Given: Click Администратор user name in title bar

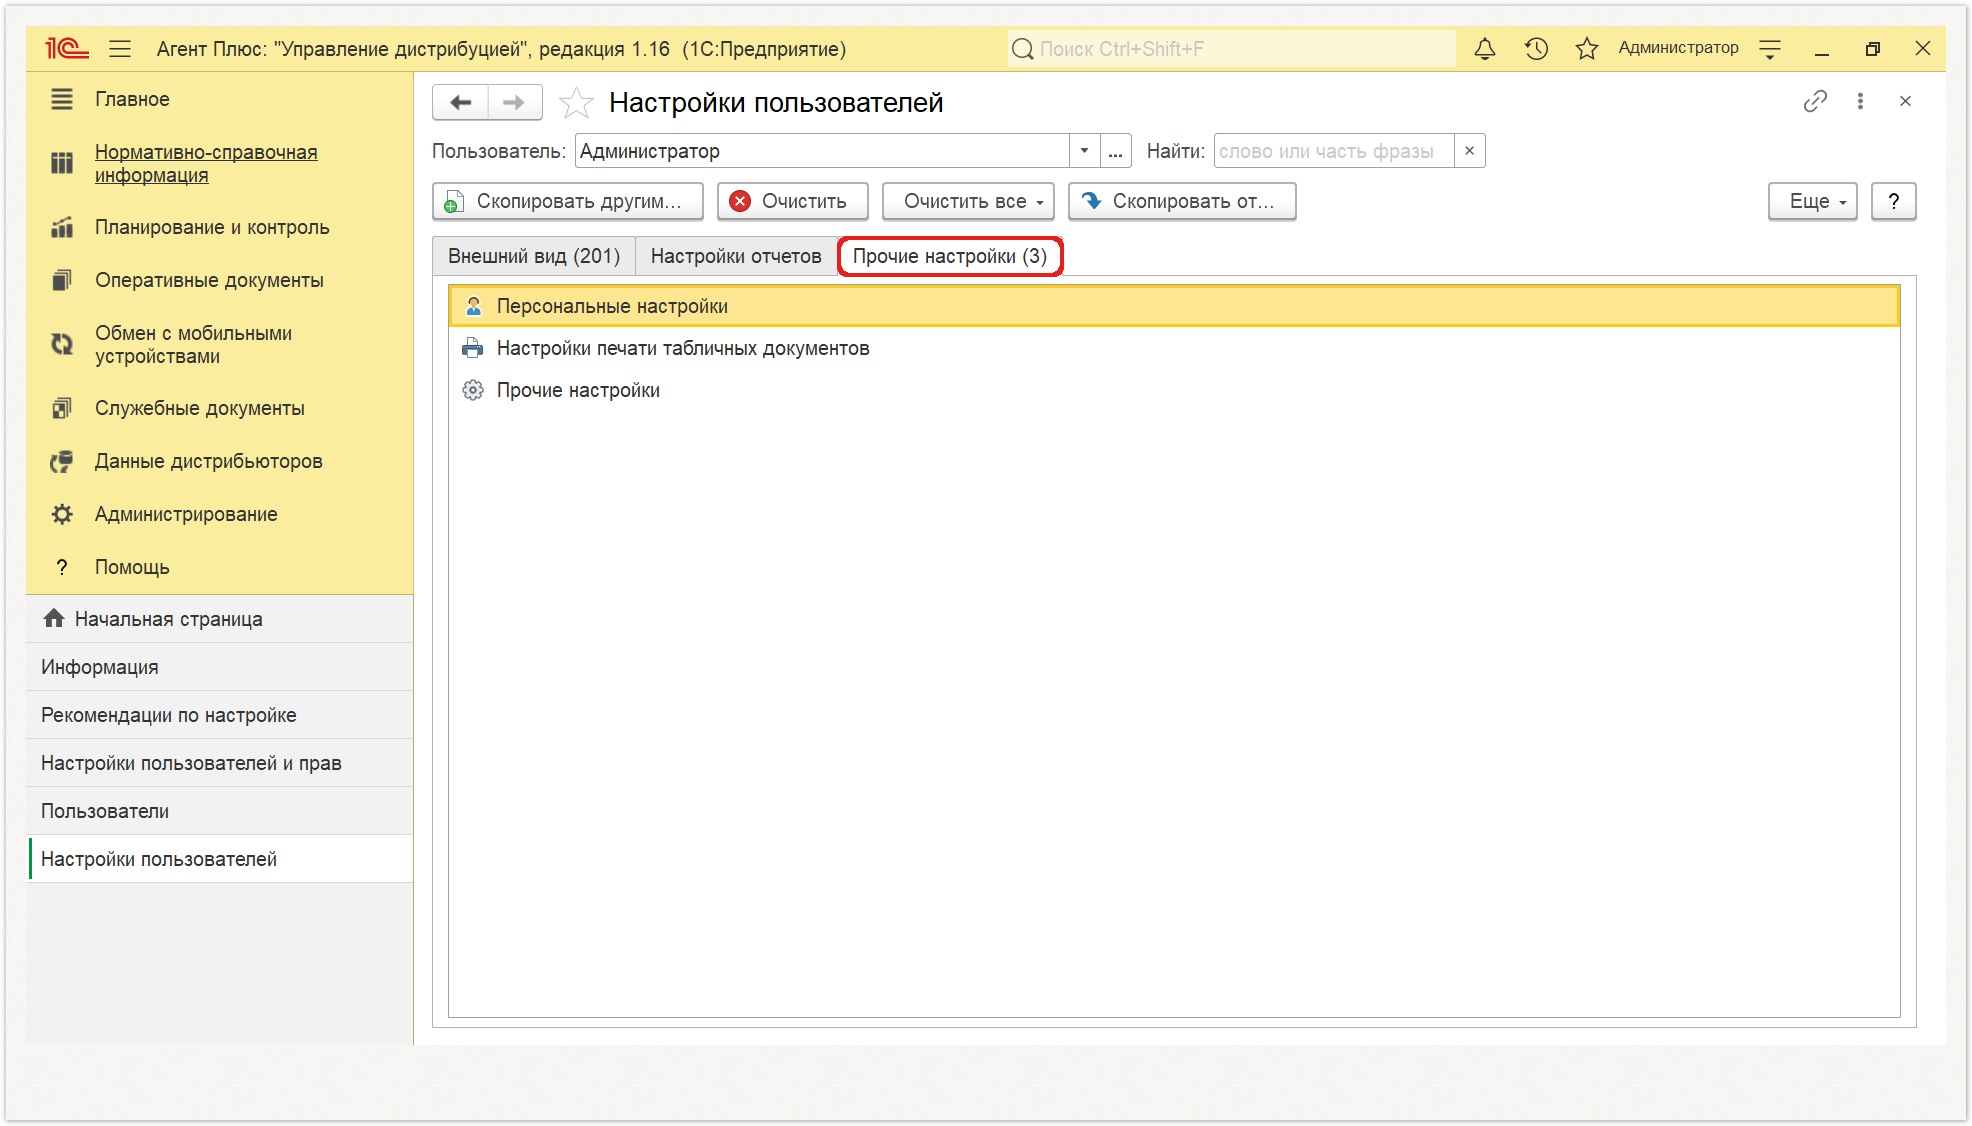Looking at the screenshot, I should point(1678,48).
